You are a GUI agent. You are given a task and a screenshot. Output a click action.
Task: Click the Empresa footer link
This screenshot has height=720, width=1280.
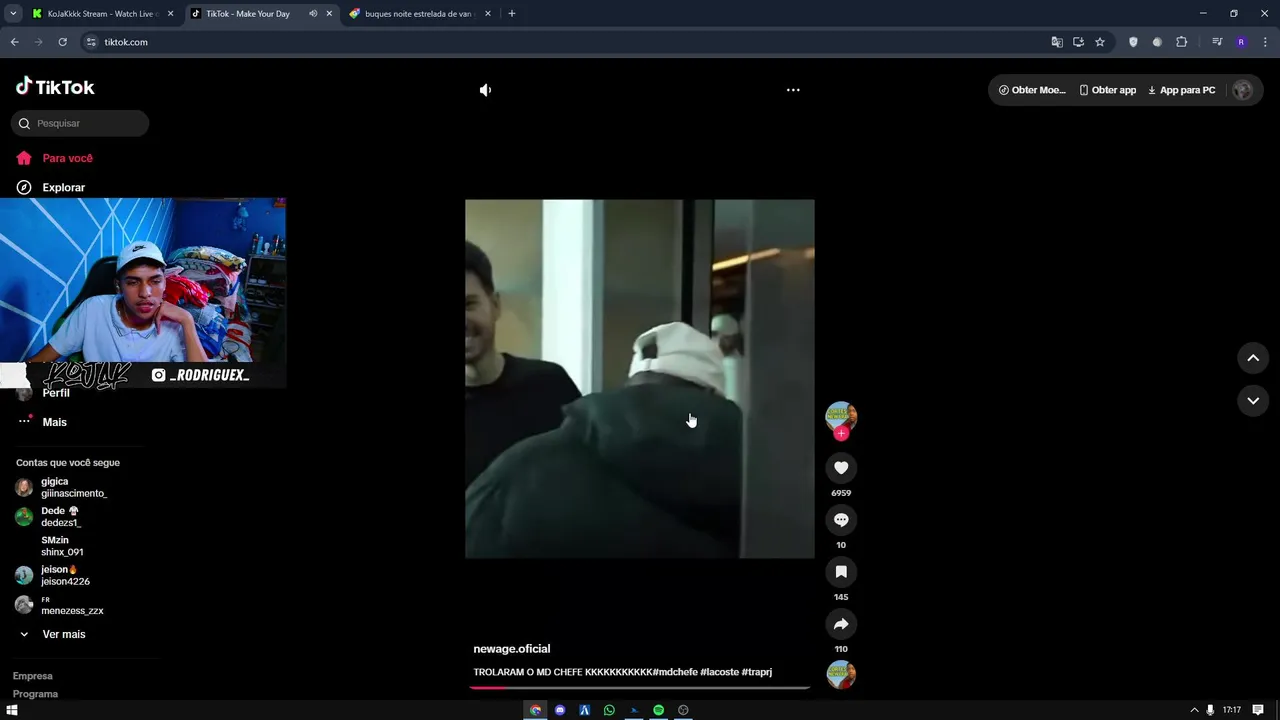[32, 676]
